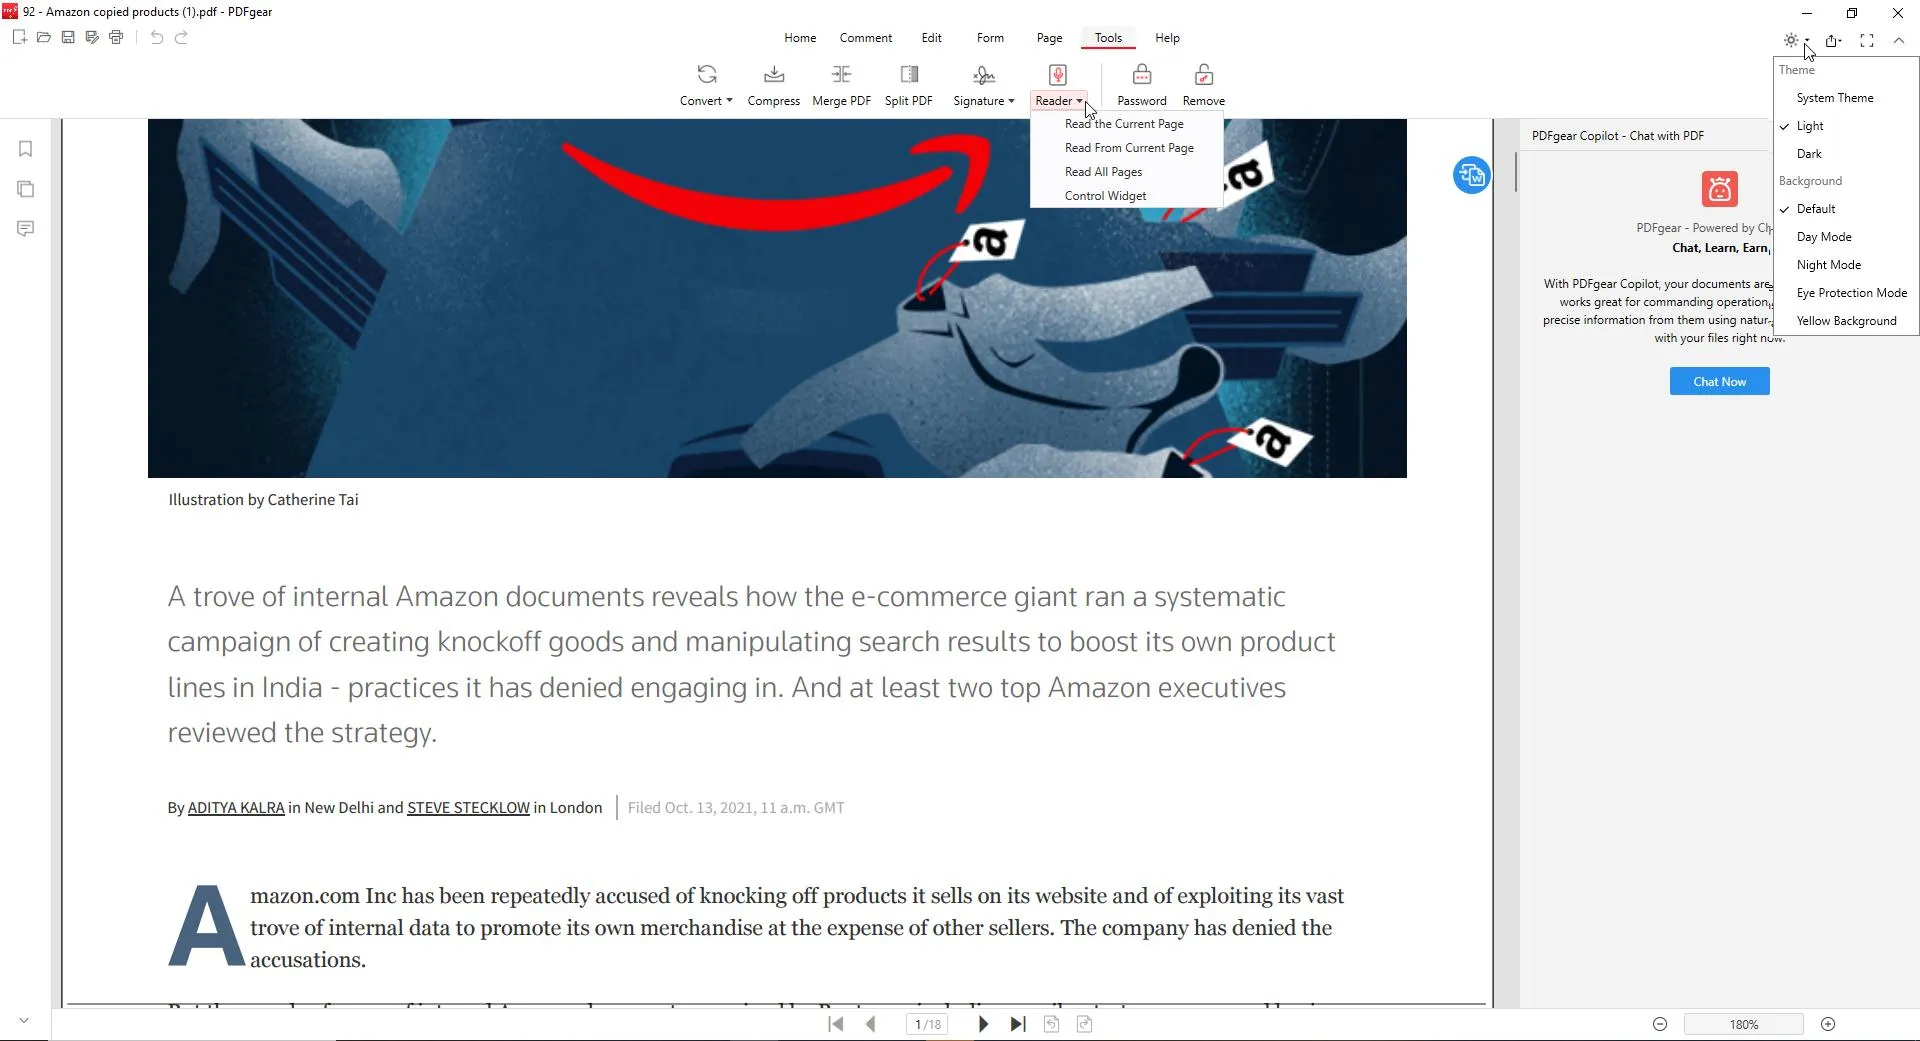Open the bookmarks sidebar panel
This screenshot has width=1920, height=1041.
pos(26,149)
